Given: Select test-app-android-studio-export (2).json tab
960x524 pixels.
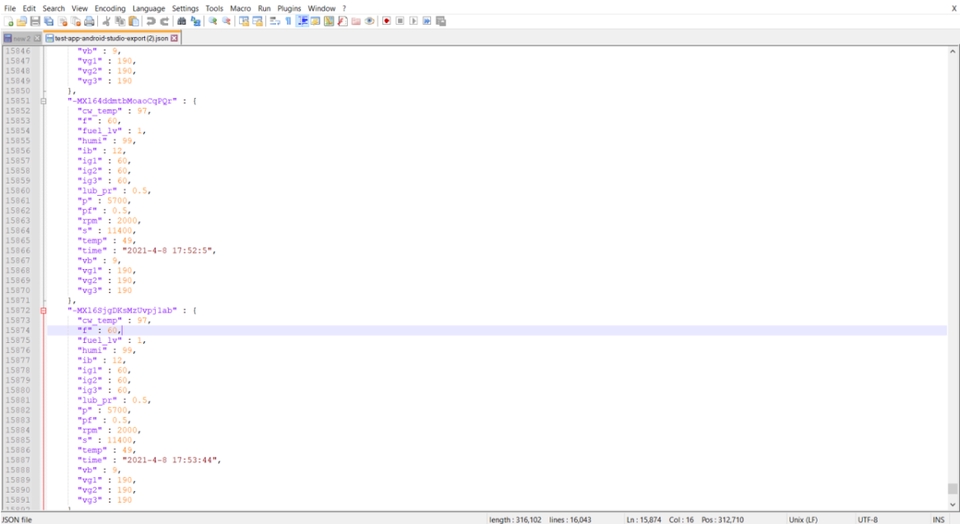Looking at the screenshot, I should [111, 38].
